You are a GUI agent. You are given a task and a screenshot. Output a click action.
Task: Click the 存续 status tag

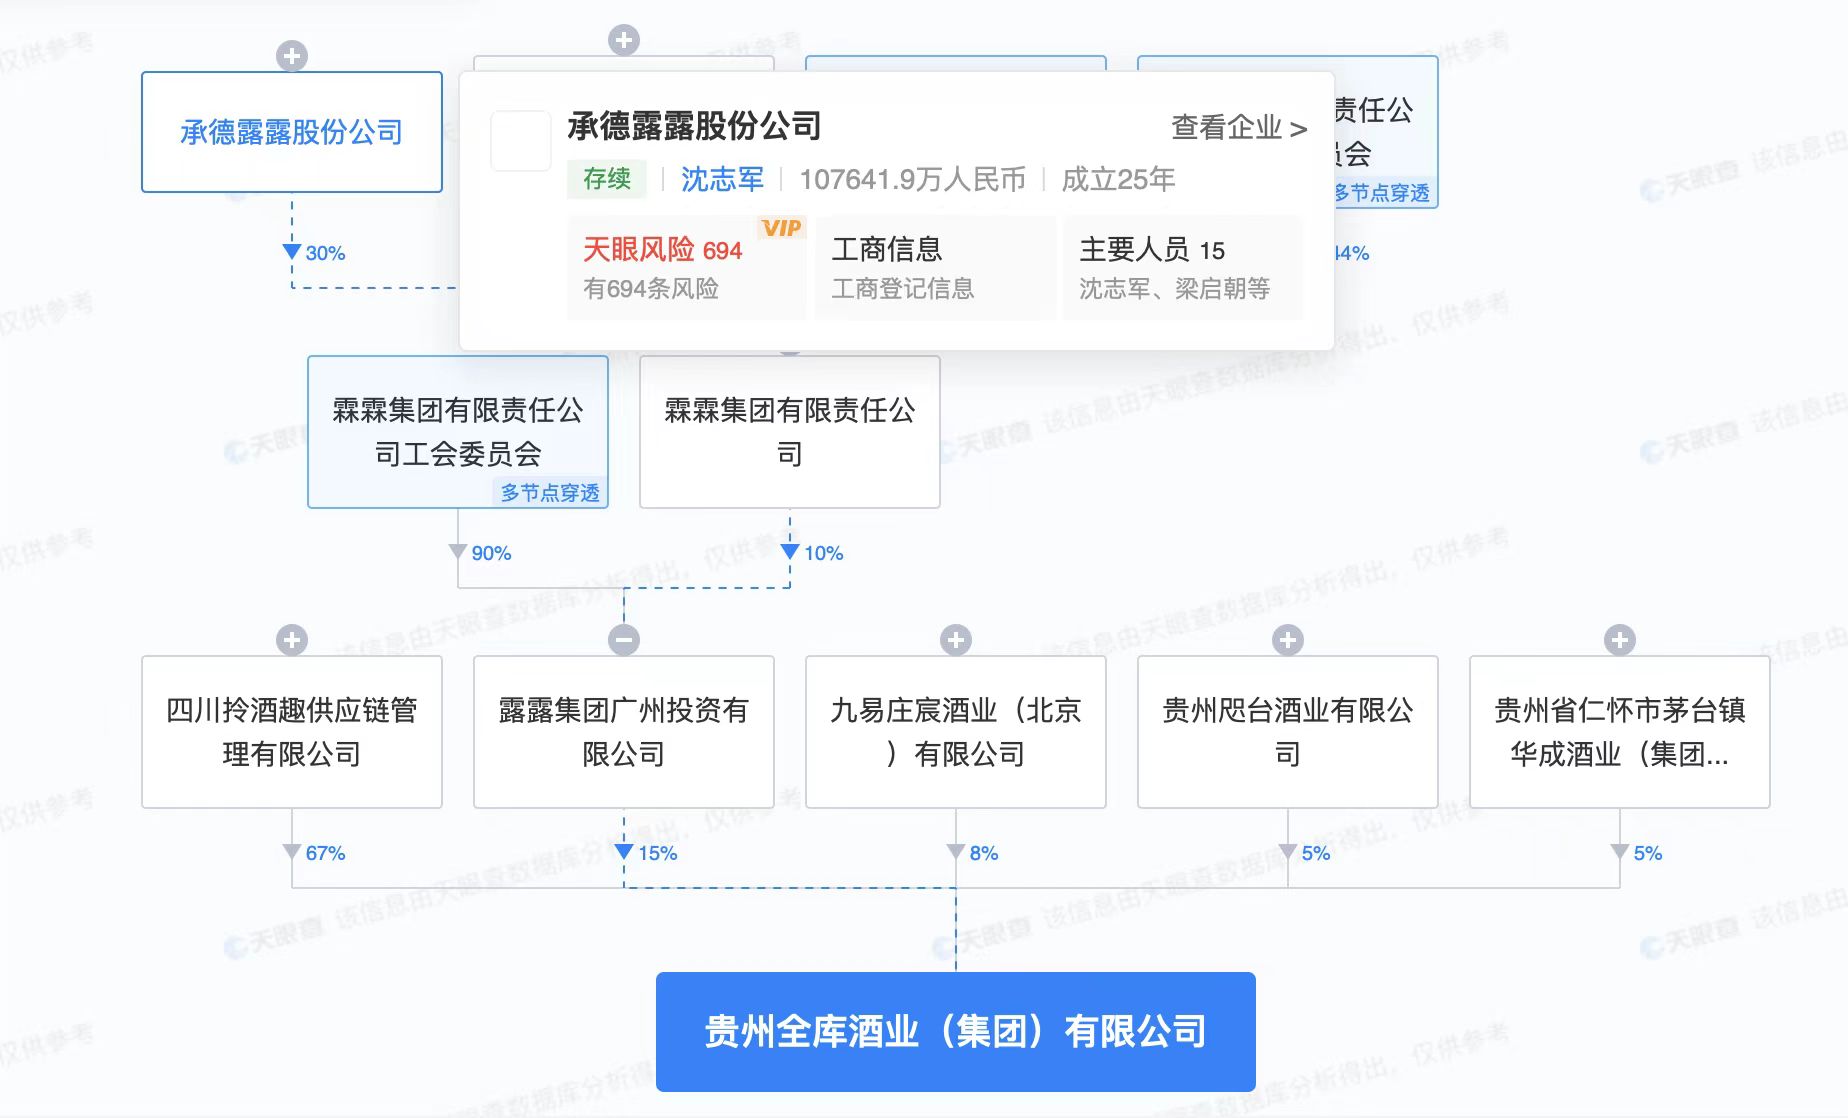click(607, 179)
